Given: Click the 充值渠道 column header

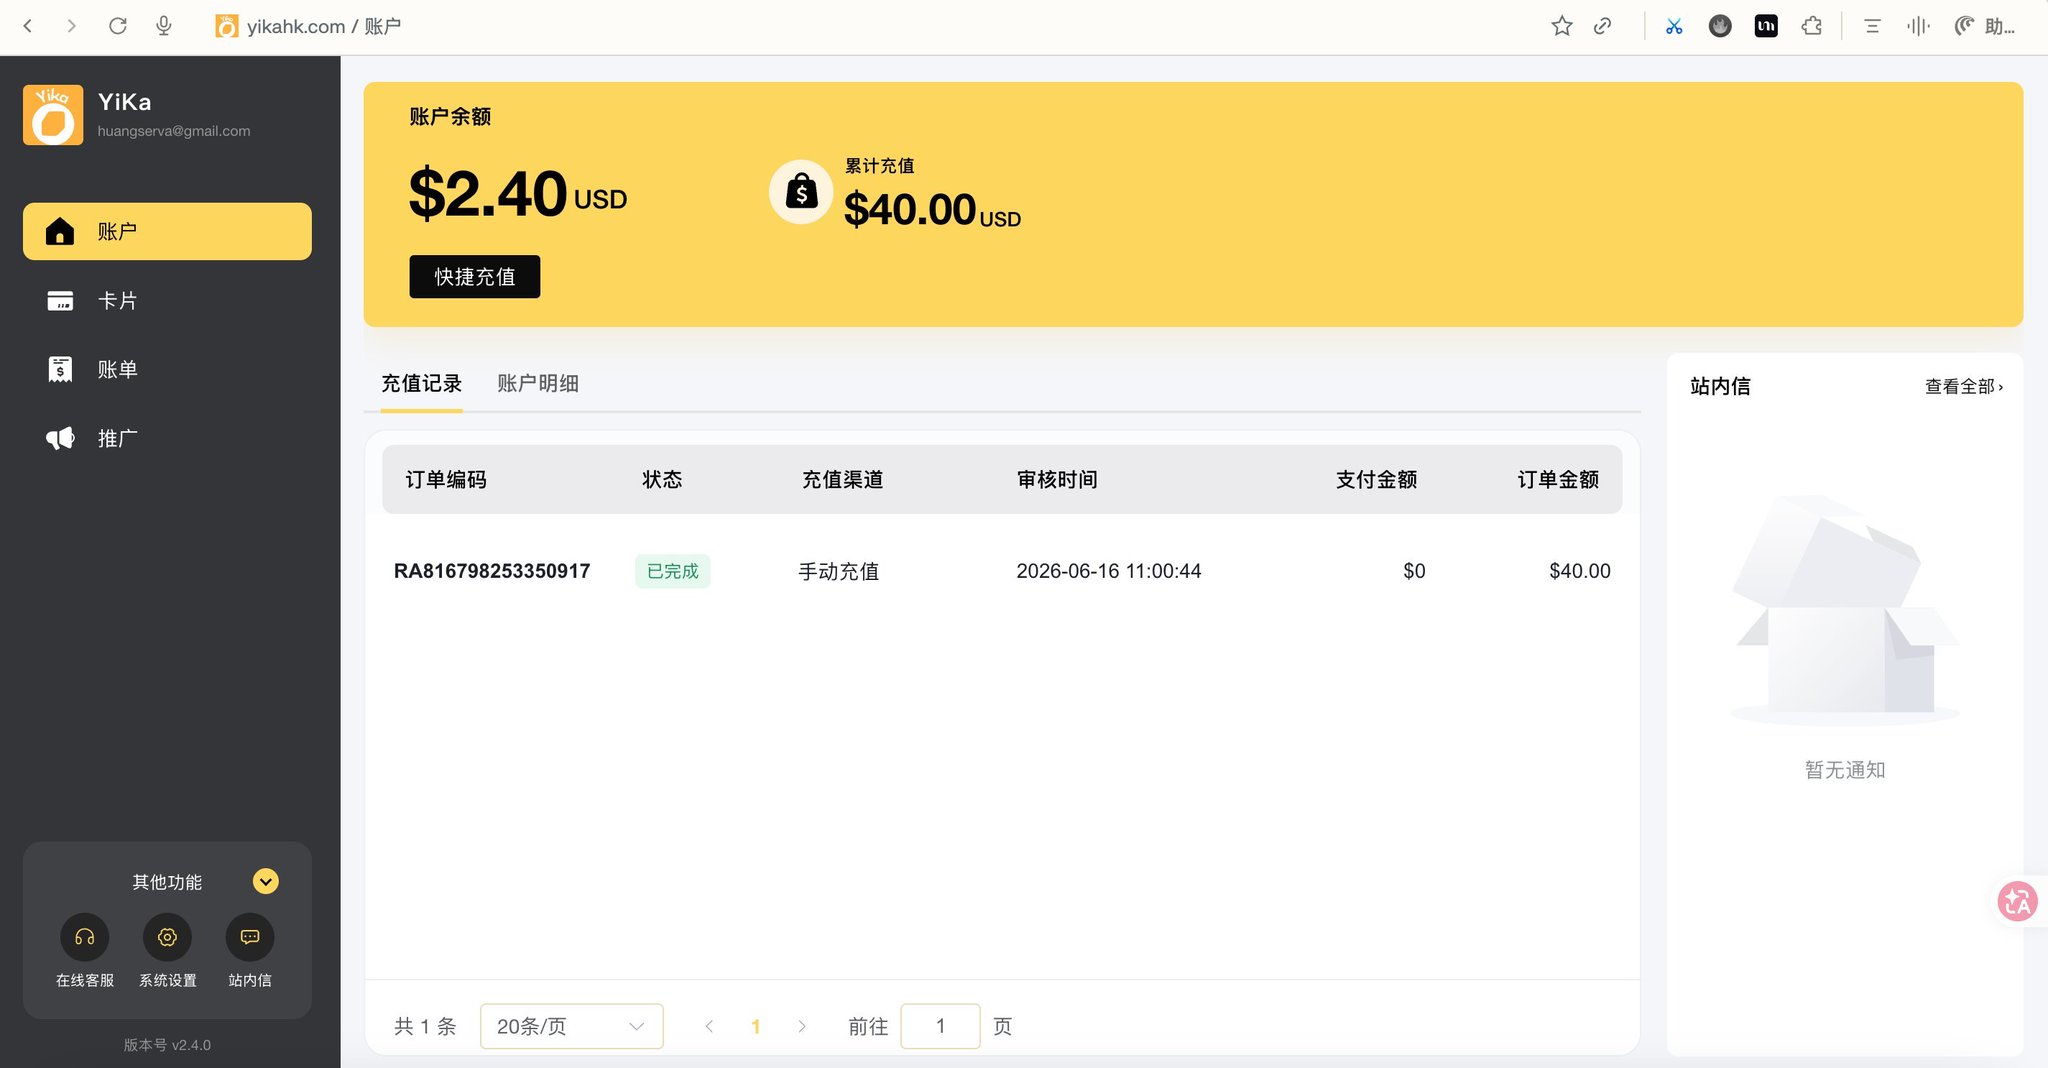Looking at the screenshot, I should pyautogui.click(x=843, y=479).
